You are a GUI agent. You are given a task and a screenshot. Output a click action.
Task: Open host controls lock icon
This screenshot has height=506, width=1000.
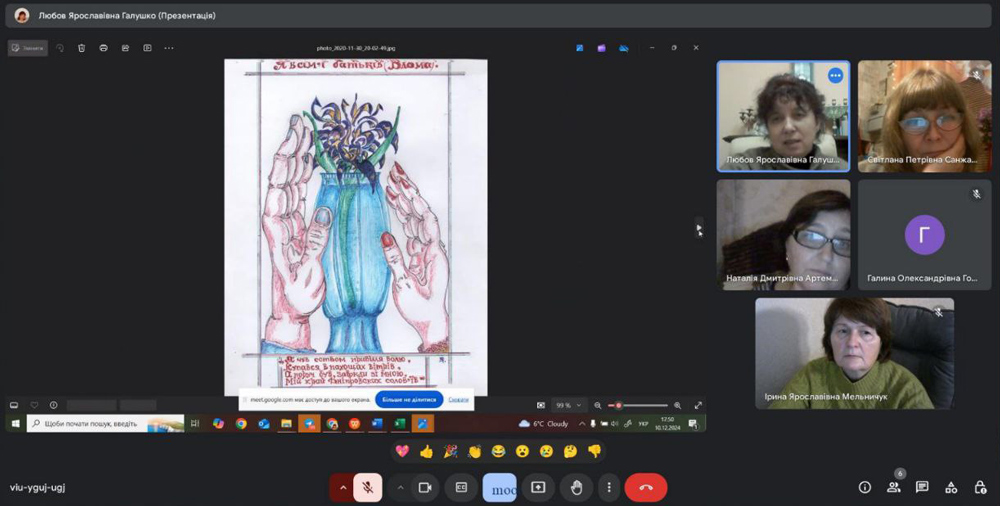tap(979, 487)
